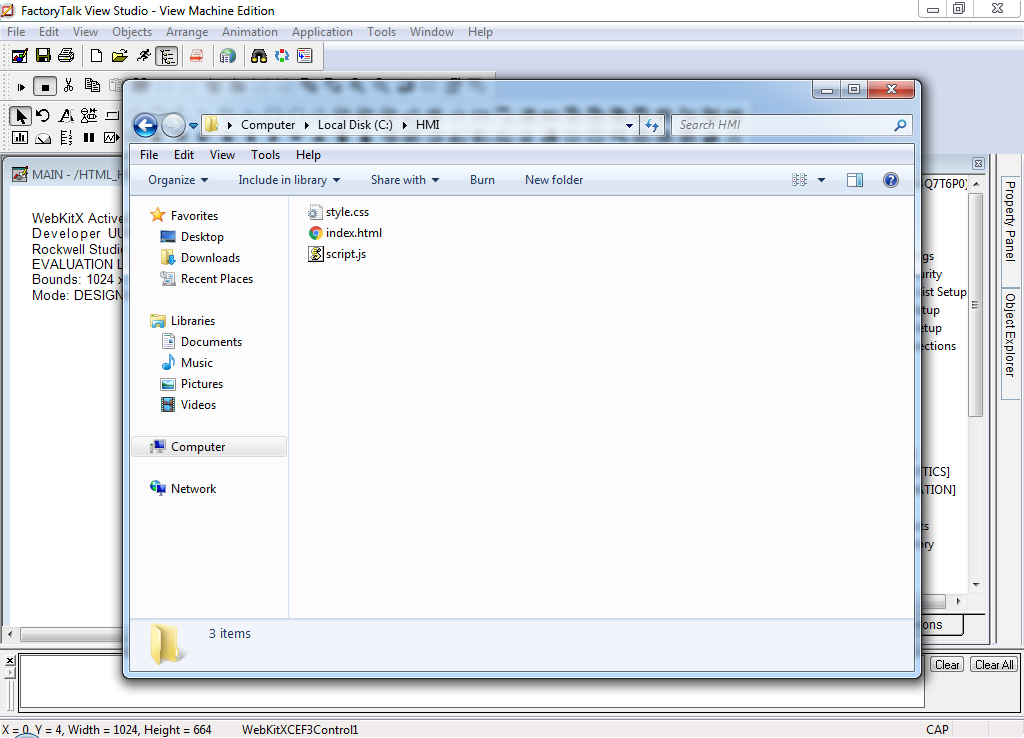1024x738 pixels.
Task: Click the New folder button
Action: pyautogui.click(x=554, y=180)
